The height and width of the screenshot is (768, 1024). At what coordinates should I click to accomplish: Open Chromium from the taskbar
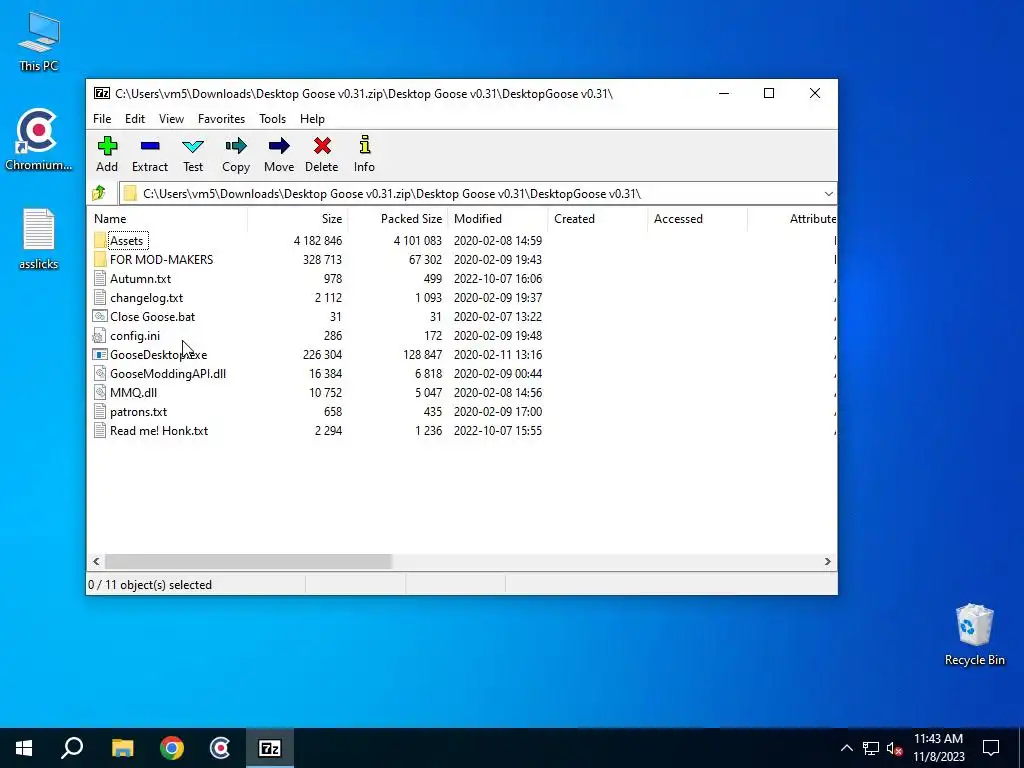click(220, 748)
